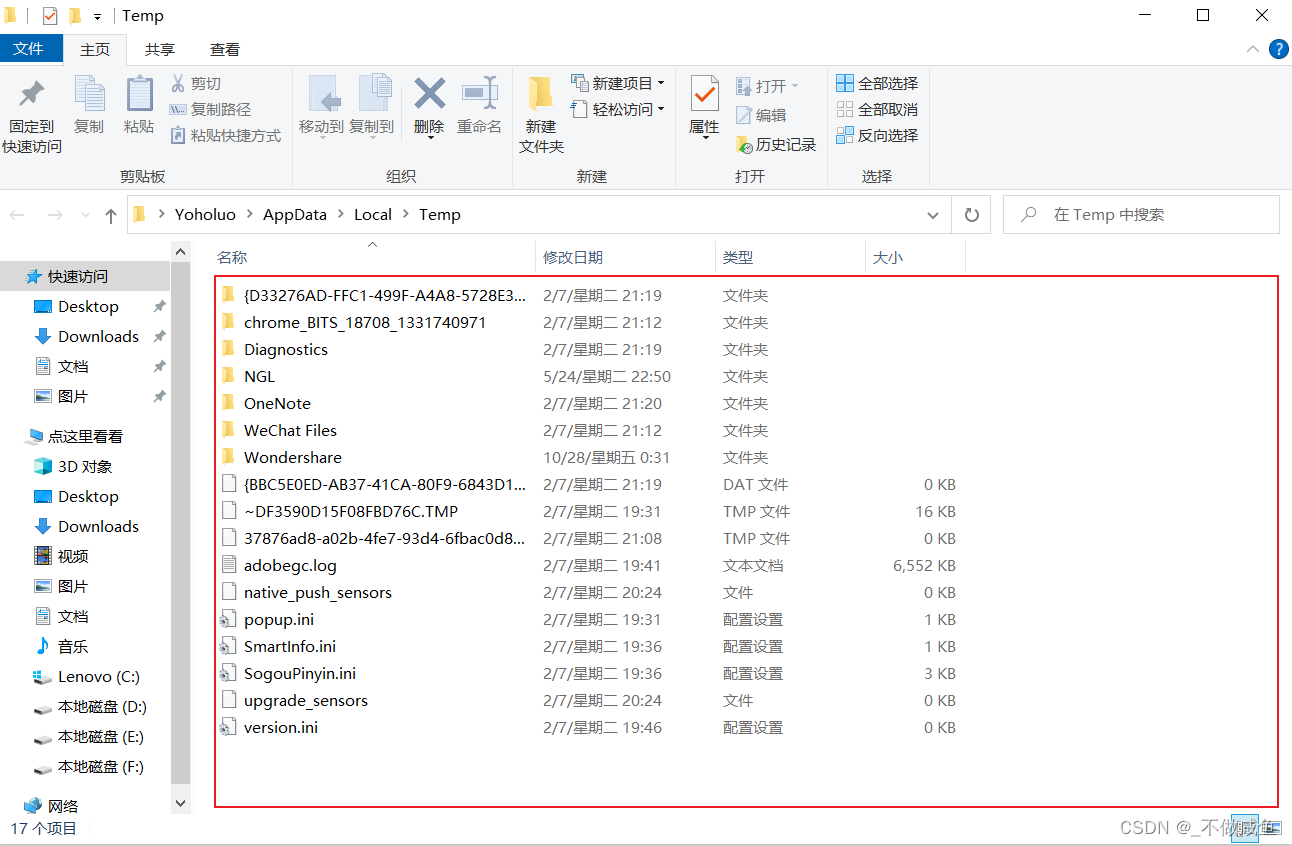Click the Yoholuo breadcrumb segment
This screenshot has width=1292, height=846.
[205, 214]
